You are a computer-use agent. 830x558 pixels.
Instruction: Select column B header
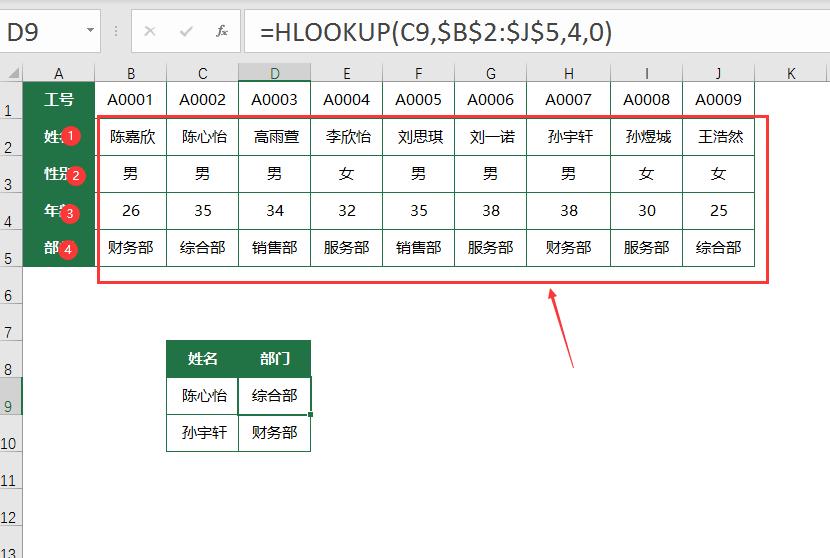click(131, 73)
